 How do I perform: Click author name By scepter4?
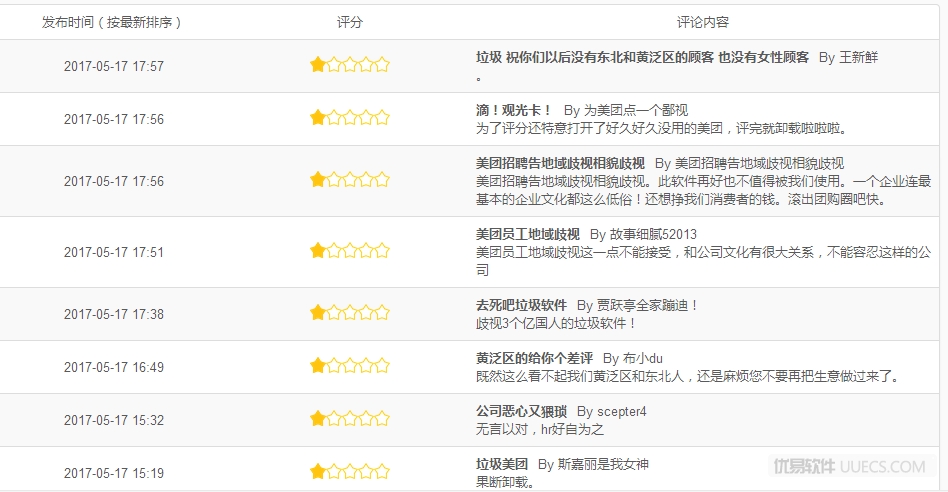tap(611, 412)
